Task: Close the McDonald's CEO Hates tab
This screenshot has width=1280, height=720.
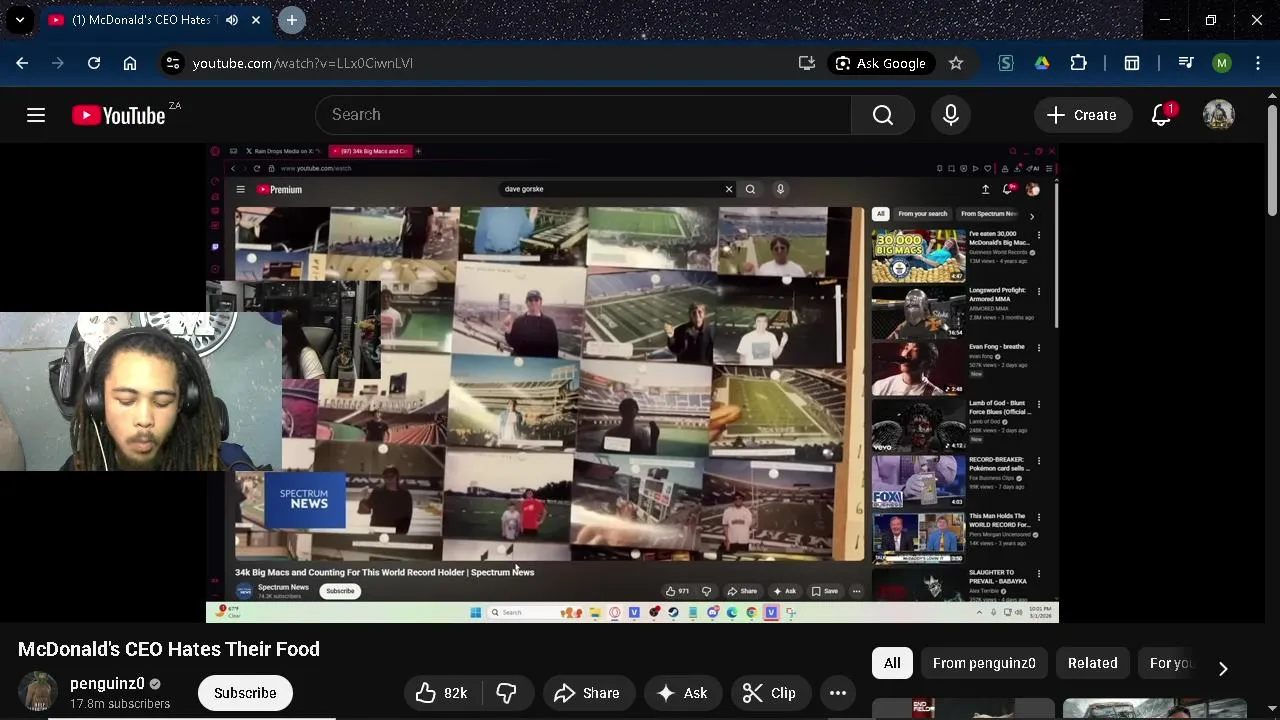Action: pyautogui.click(x=256, y=20)
